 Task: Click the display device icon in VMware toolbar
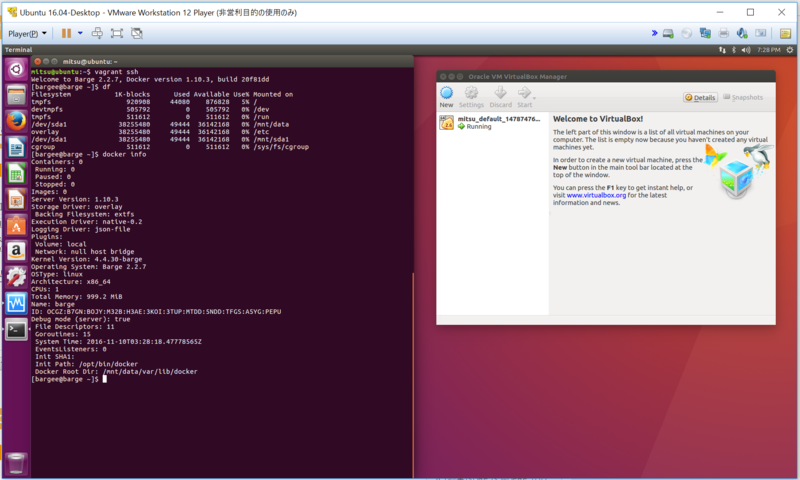[760, 34]
